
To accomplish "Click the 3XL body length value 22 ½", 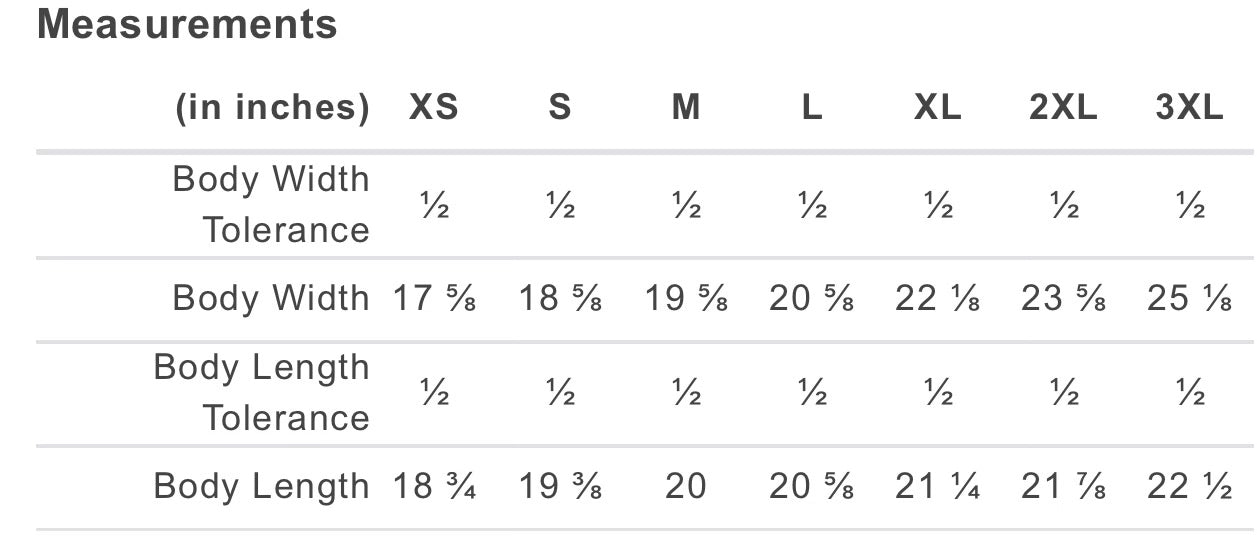I will (1189, 487).
